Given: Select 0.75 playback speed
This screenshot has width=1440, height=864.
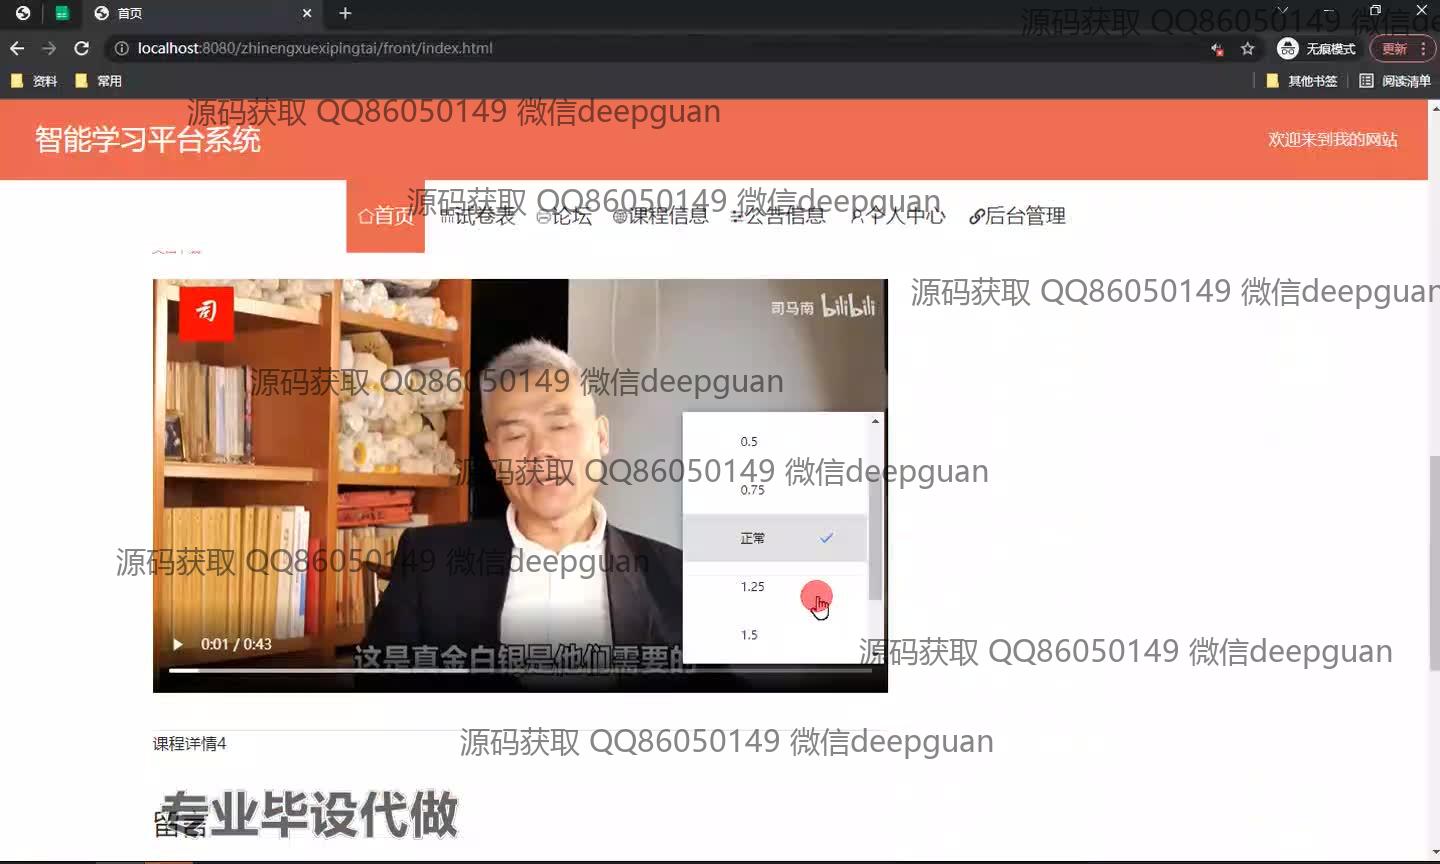Looking at the screenshot, I should coord(775,490).
